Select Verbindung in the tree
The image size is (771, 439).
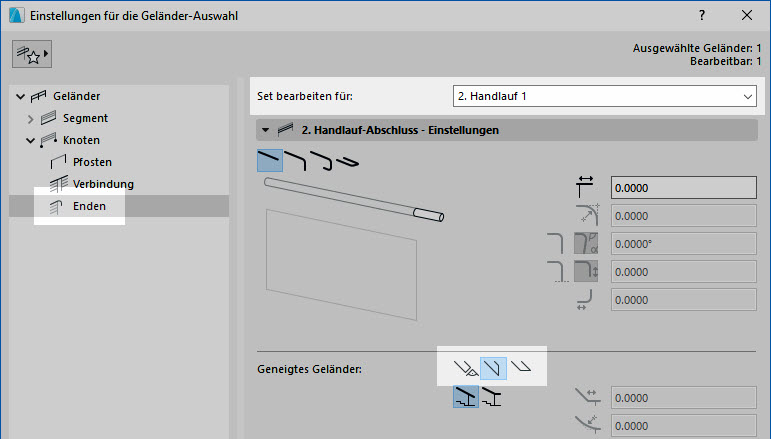[x=103, y=184]
